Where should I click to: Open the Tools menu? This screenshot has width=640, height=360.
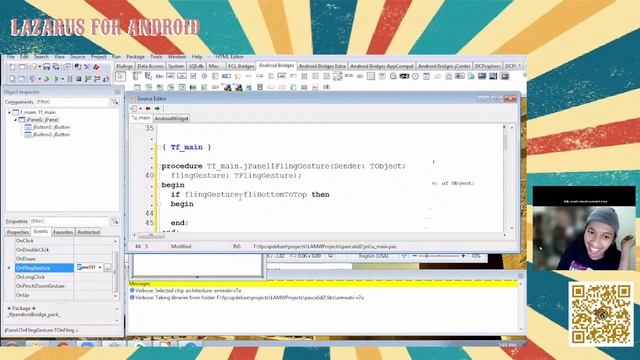pos(156,57)
